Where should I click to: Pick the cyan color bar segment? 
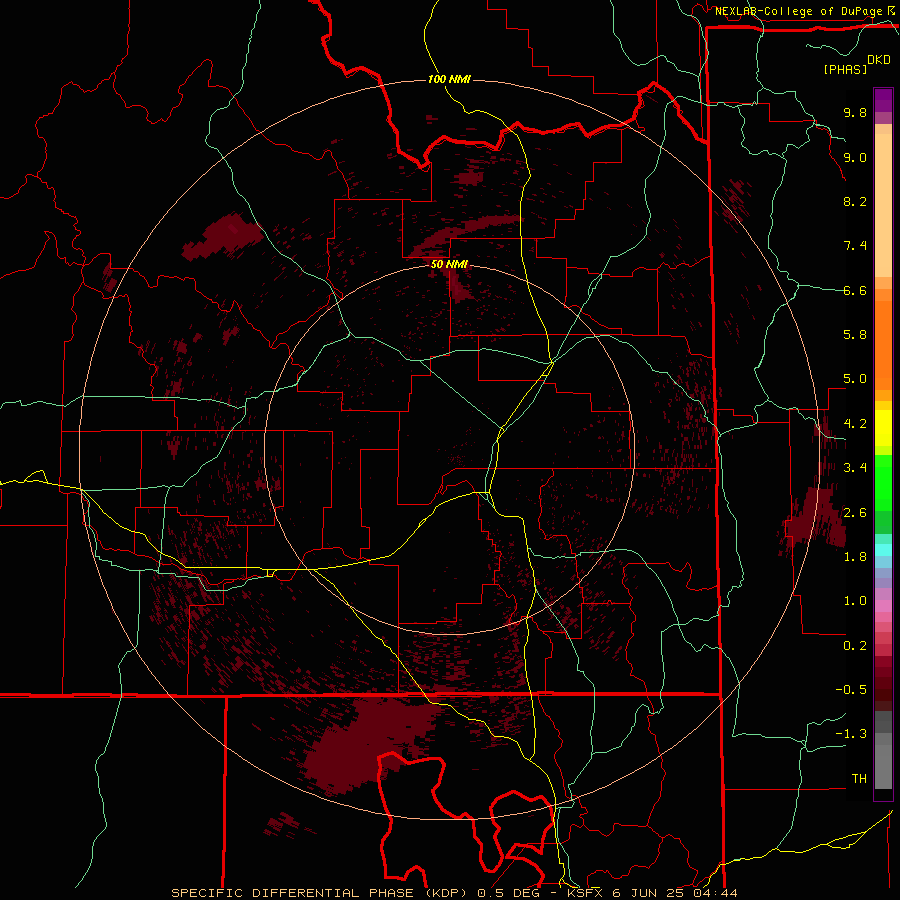(x=883, y=550)
